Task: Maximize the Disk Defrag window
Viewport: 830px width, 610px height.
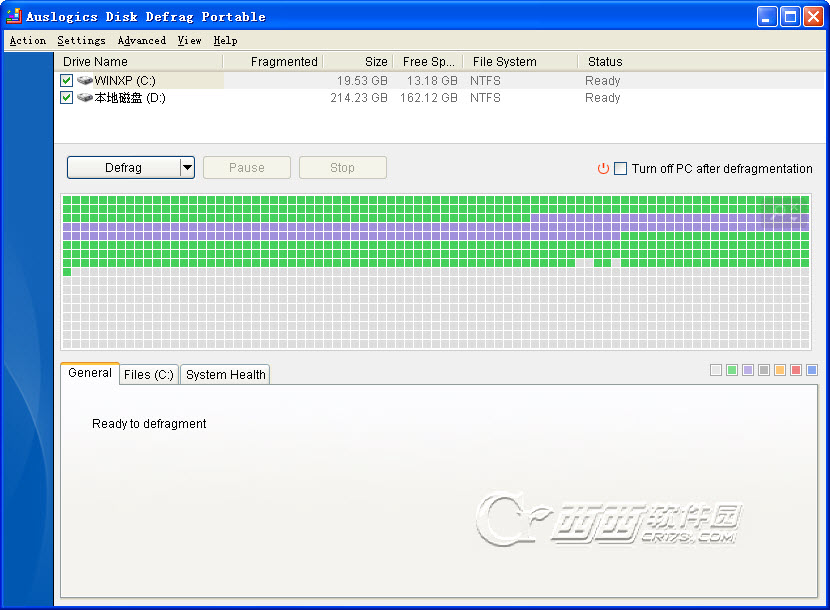Action: pos(790,17)
